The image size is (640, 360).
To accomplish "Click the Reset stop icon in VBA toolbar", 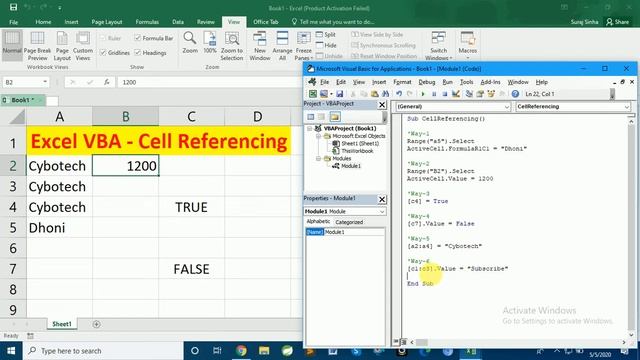I will click(x=444, y=94).
